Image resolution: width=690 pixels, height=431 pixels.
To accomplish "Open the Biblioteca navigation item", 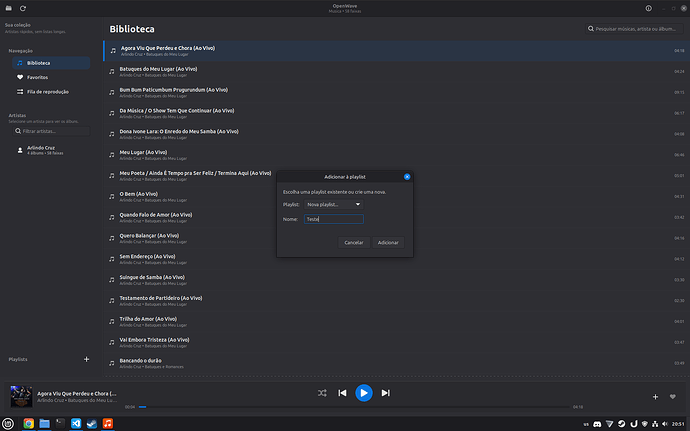I will (x=51, y=63).
